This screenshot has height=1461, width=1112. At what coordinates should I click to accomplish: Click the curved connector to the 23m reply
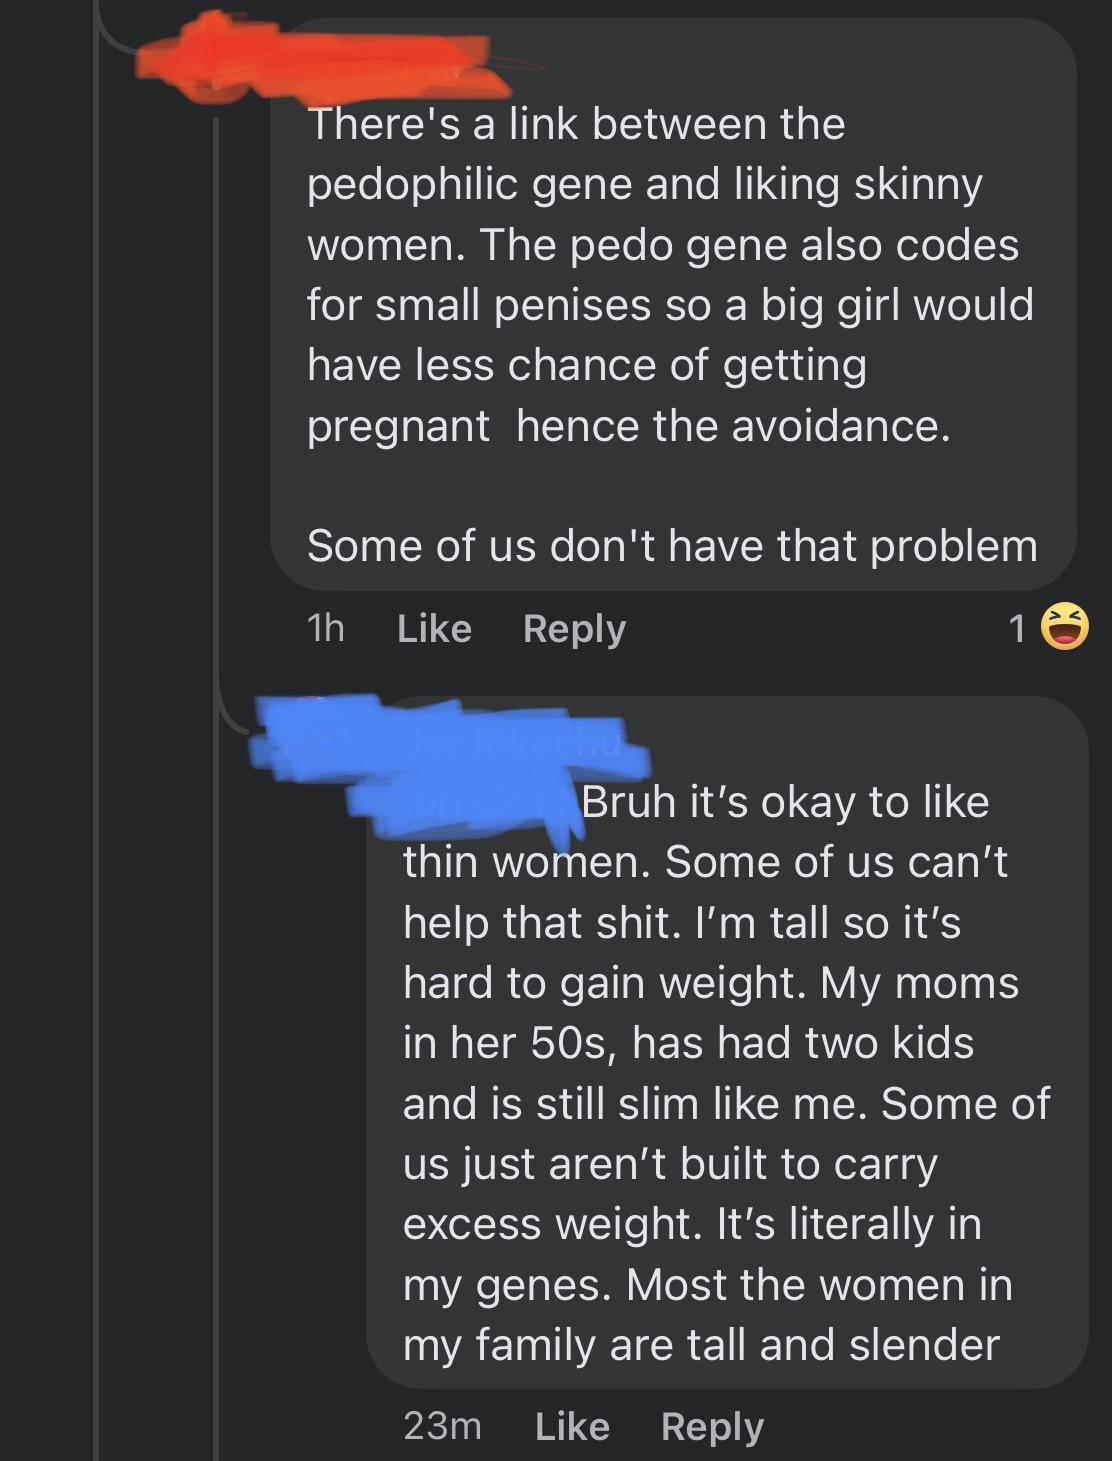coord(232,712)
